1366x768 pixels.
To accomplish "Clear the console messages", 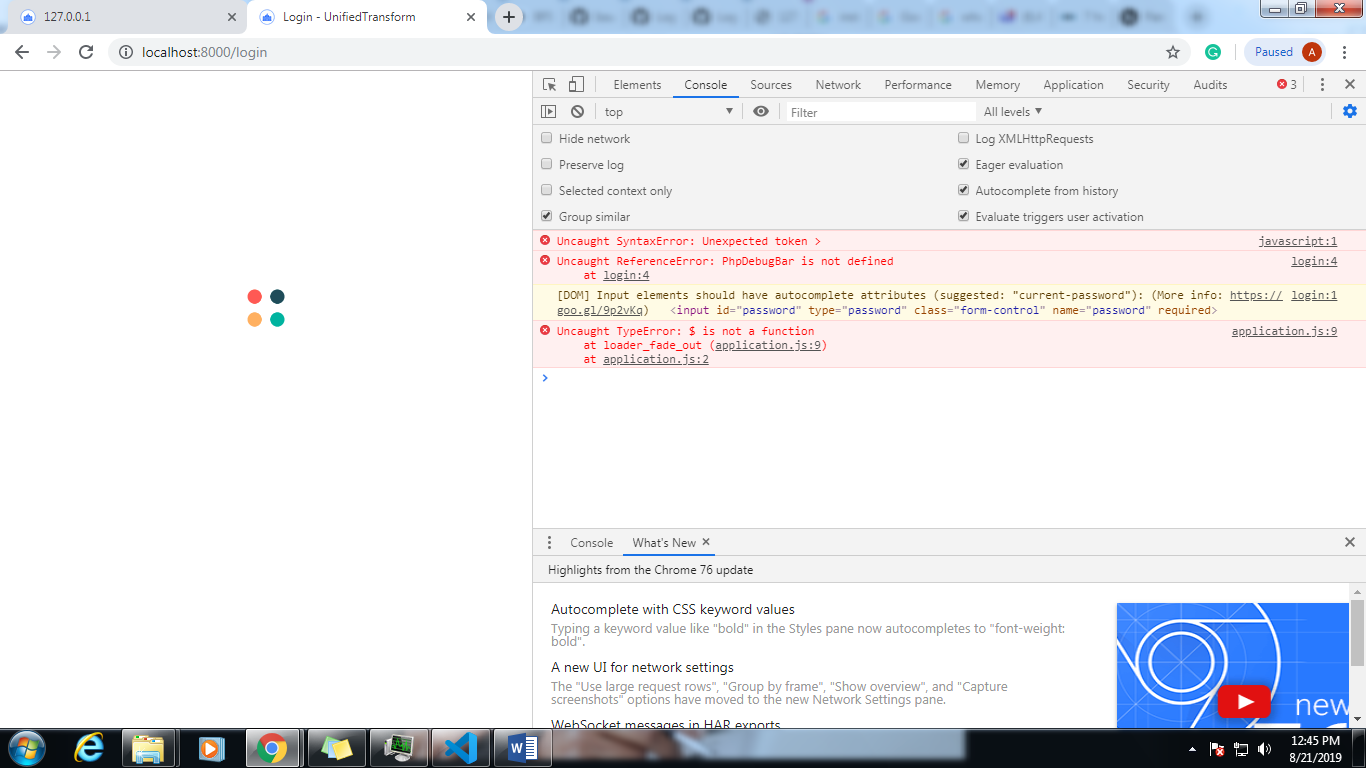I will pos(576,111).
